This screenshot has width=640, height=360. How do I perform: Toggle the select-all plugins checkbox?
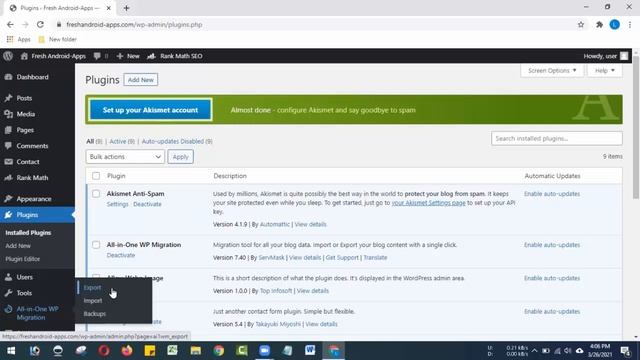[x=96, y=176]
